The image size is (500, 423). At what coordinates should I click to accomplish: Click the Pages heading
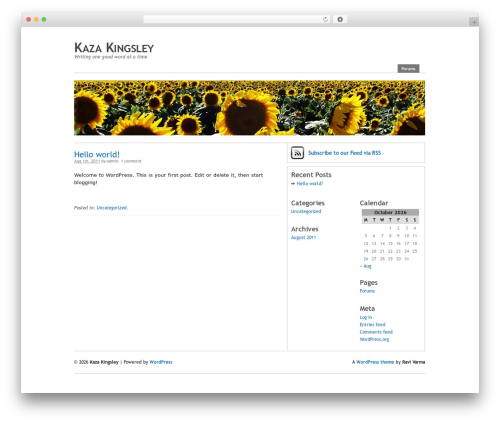coord(369,283)
